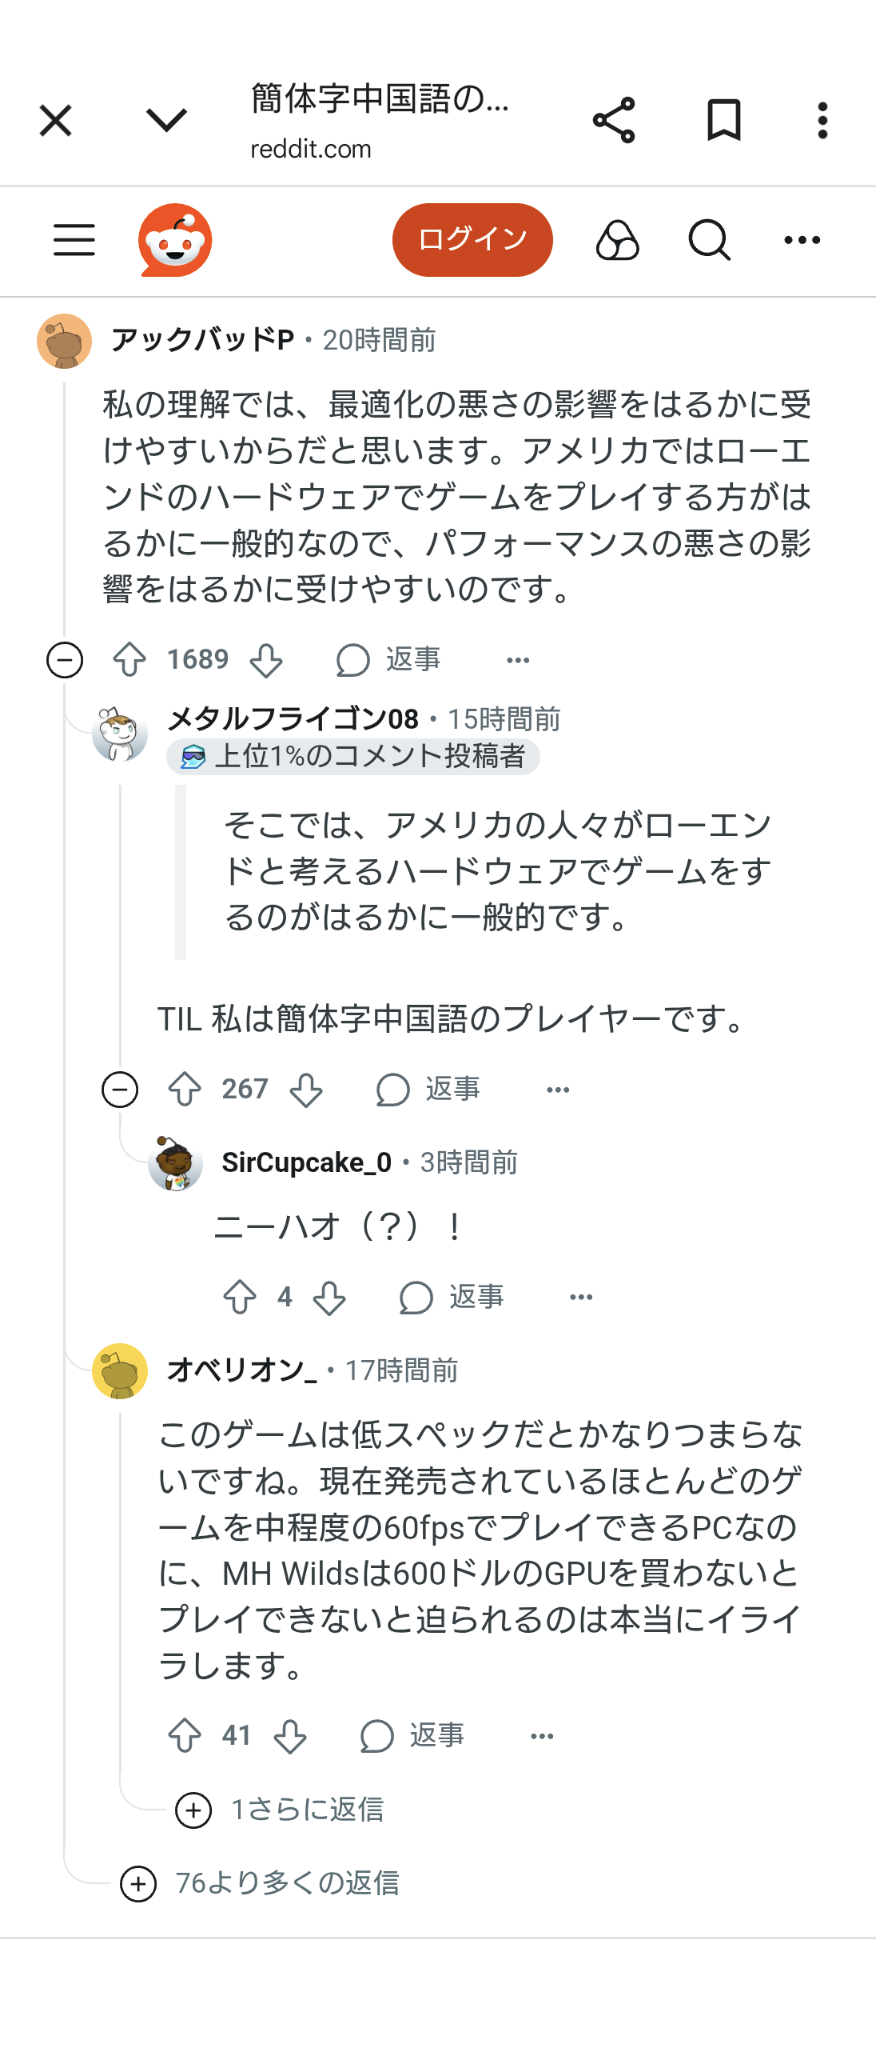This screenshot has height=2048, width=876.
Task: Open オベリオン_ user avatar profile
Action: pos(120,1371)
